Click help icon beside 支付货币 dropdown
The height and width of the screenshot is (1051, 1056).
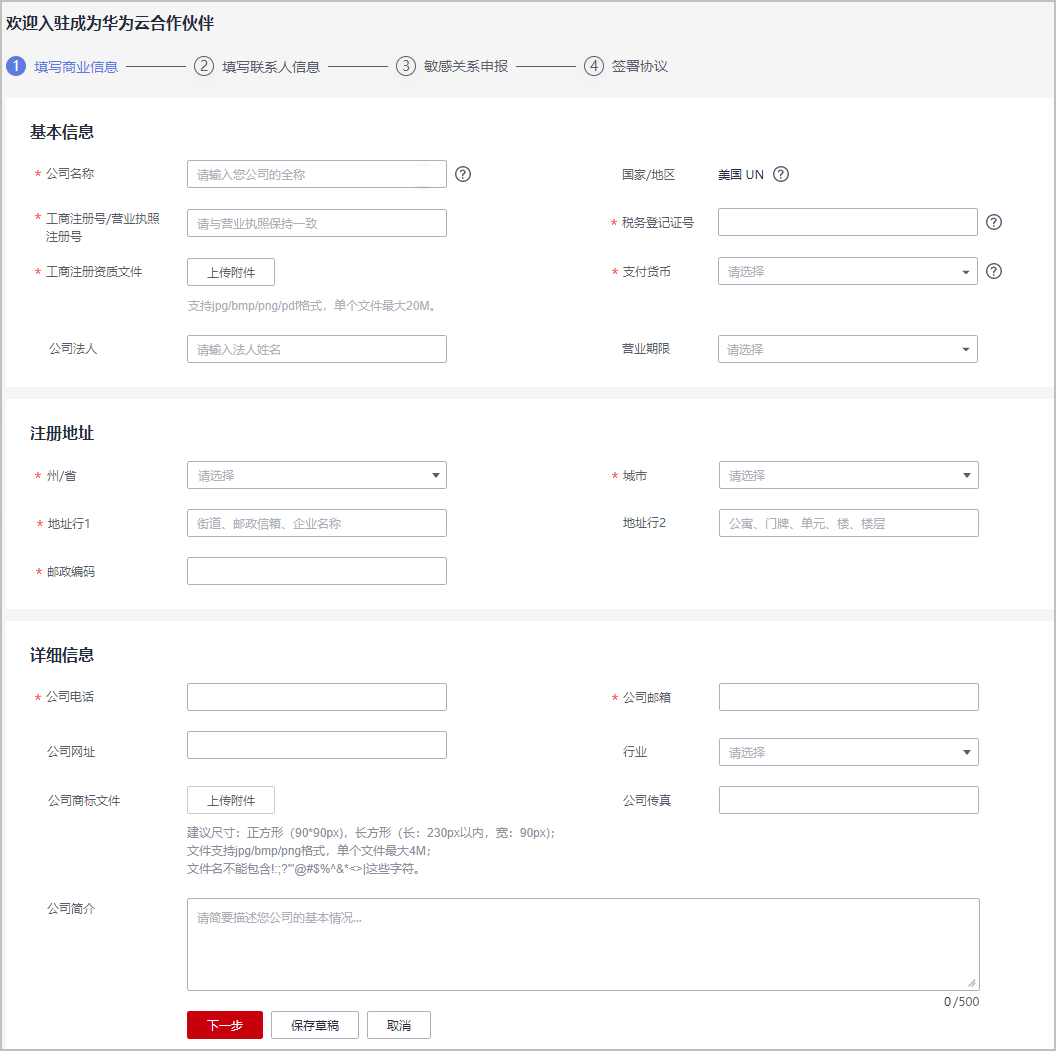pyautogui.click(x=993, y=271)
